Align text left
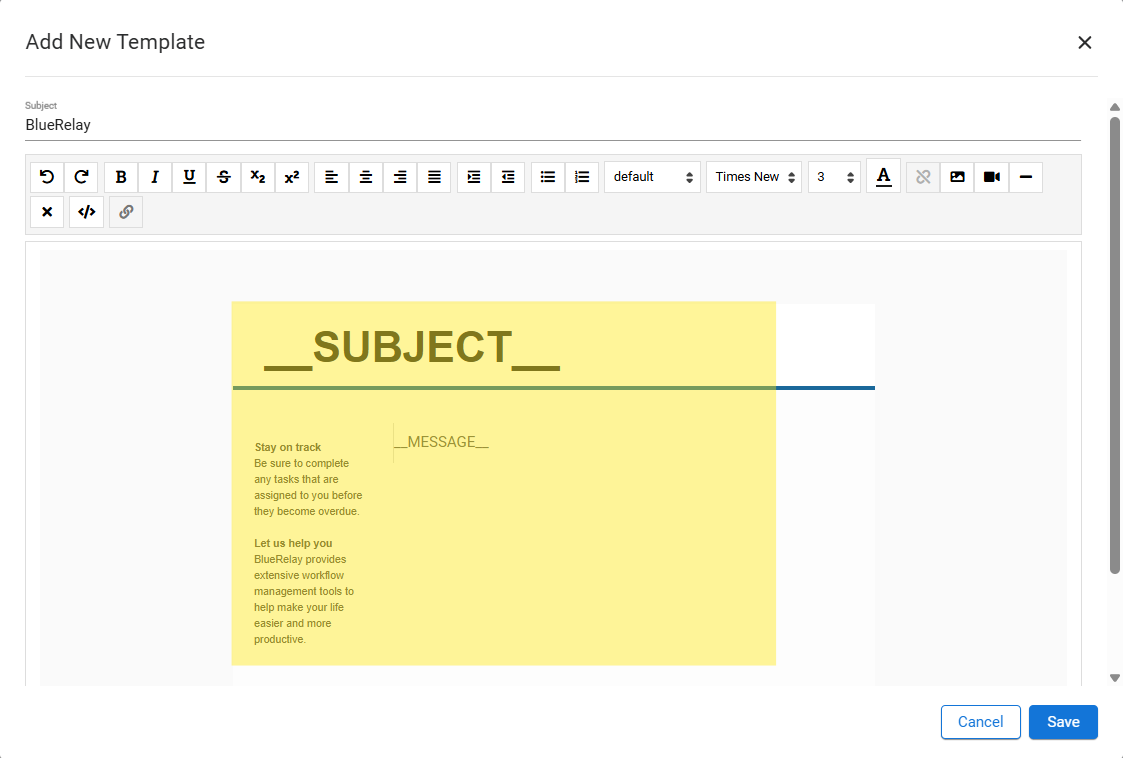 [332, 177]
